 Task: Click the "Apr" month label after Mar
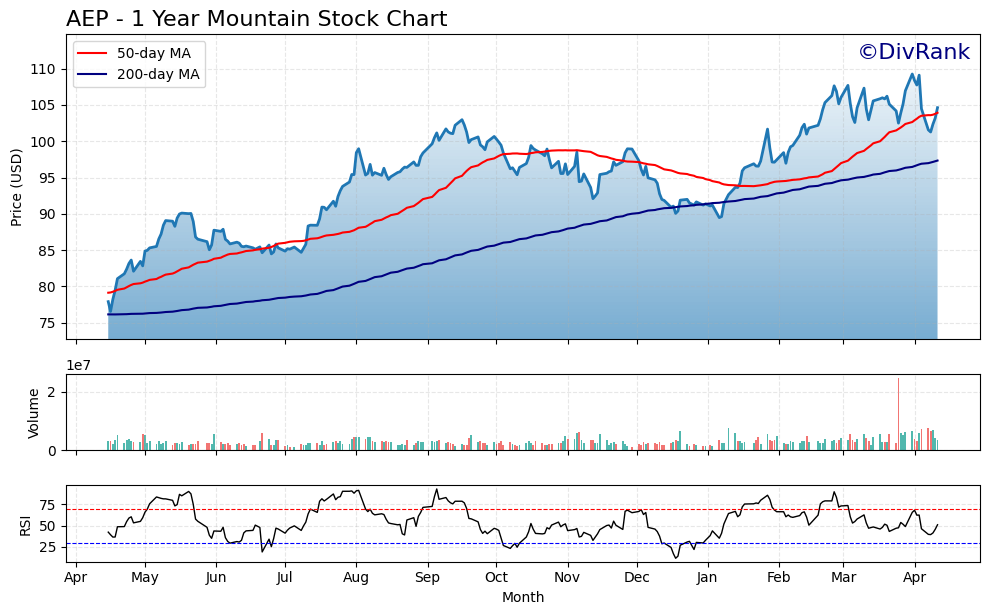915,578
